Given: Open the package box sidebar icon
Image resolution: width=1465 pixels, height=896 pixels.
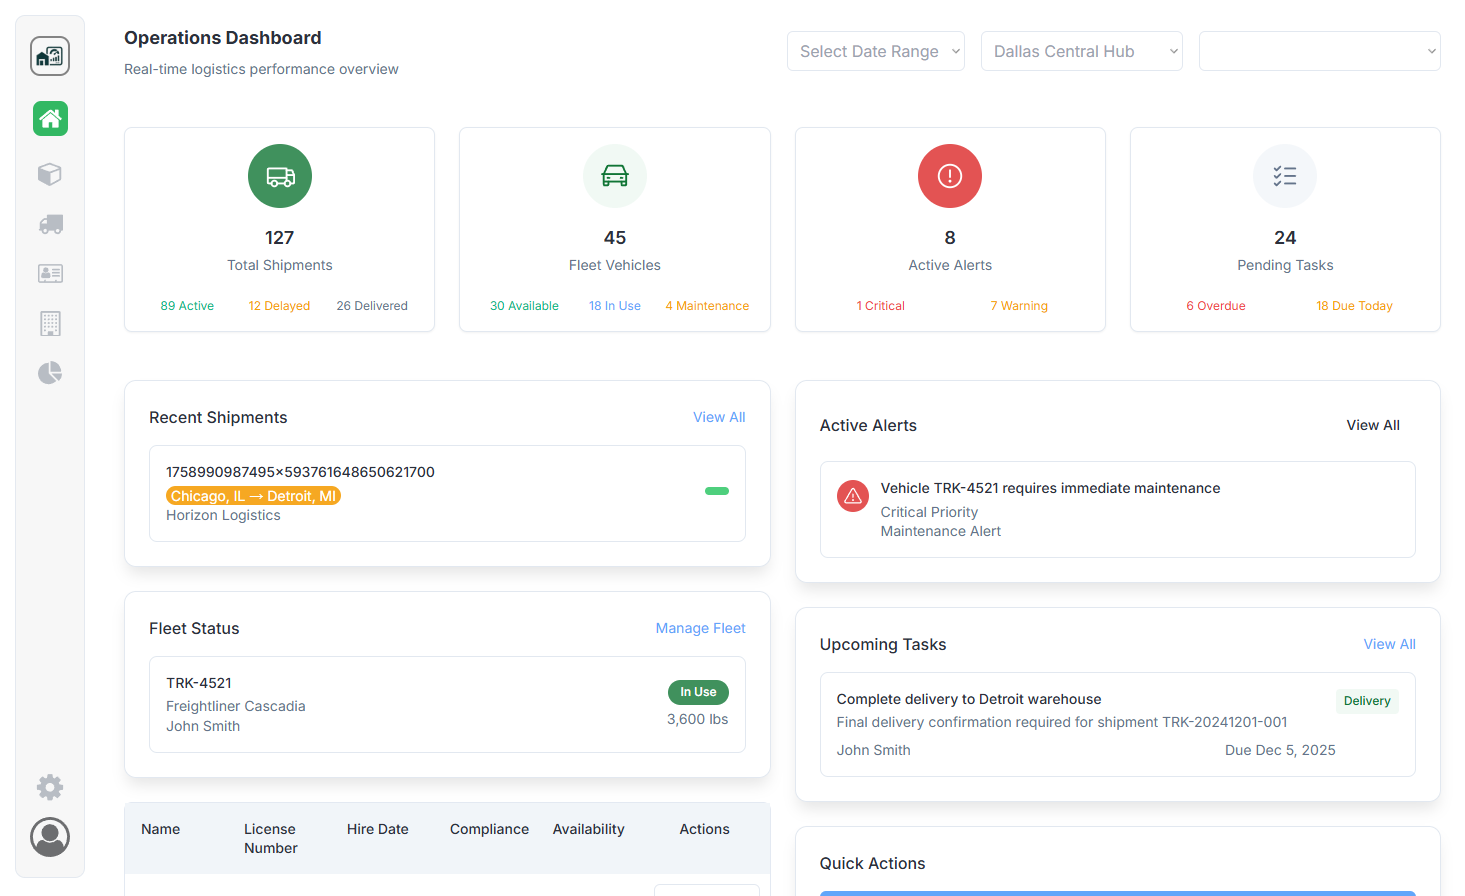Looking at the screenshot, I should (50, 174).
